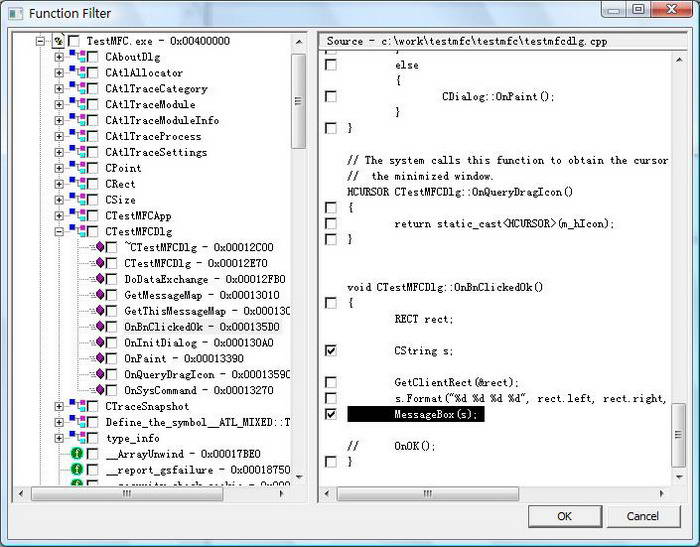Click the class icon beside CAtlTraceProcess
The image size is (700, 547).
point(77,136)
